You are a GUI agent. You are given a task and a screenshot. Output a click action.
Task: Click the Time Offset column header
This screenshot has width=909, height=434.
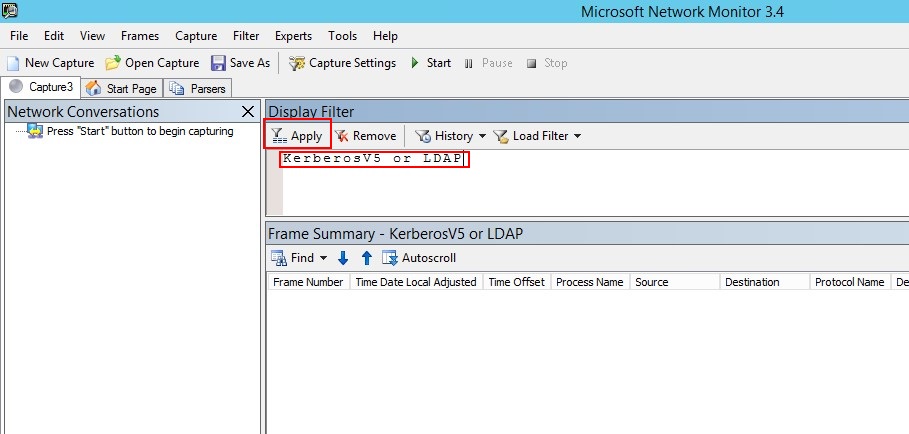pyautogui.click(x=517, y=282)
